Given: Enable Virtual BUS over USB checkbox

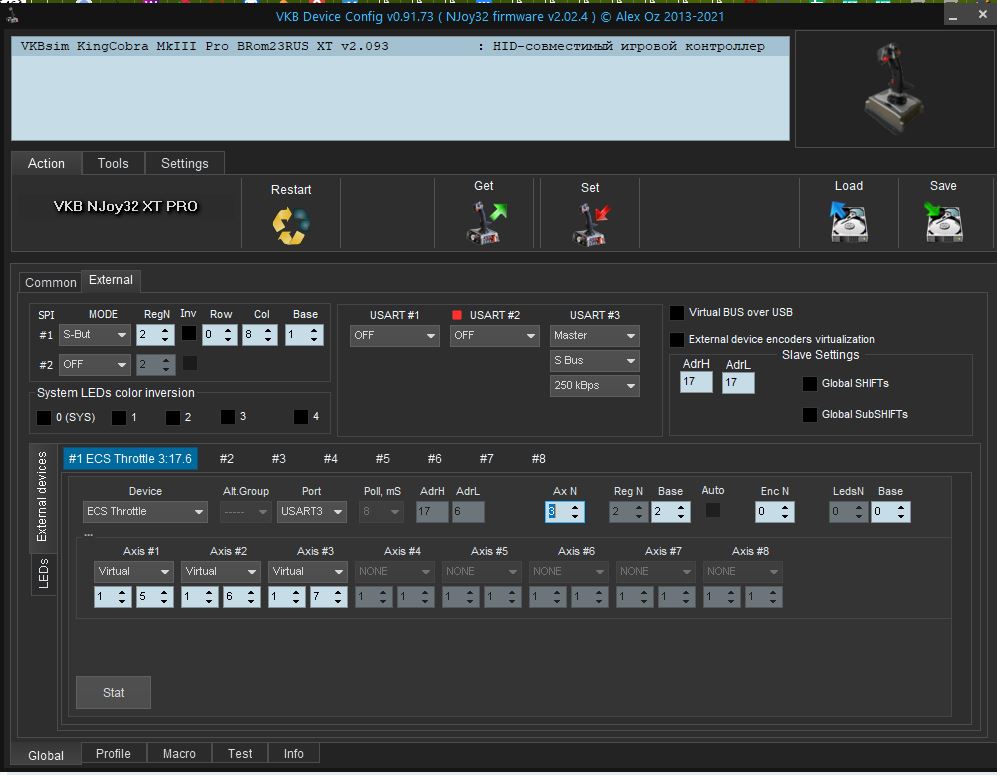Looking at the screenshot, I should tap(677, 313).
